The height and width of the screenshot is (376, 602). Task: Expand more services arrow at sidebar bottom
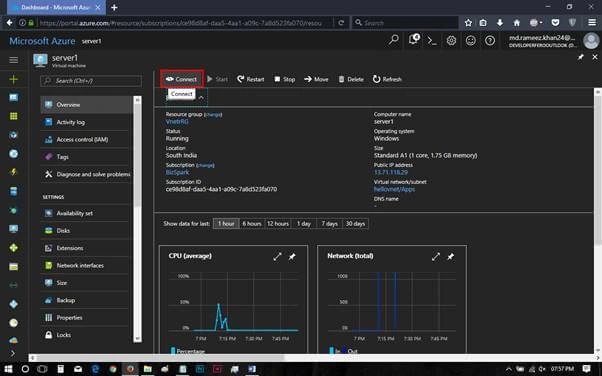(x=13, y=353)
